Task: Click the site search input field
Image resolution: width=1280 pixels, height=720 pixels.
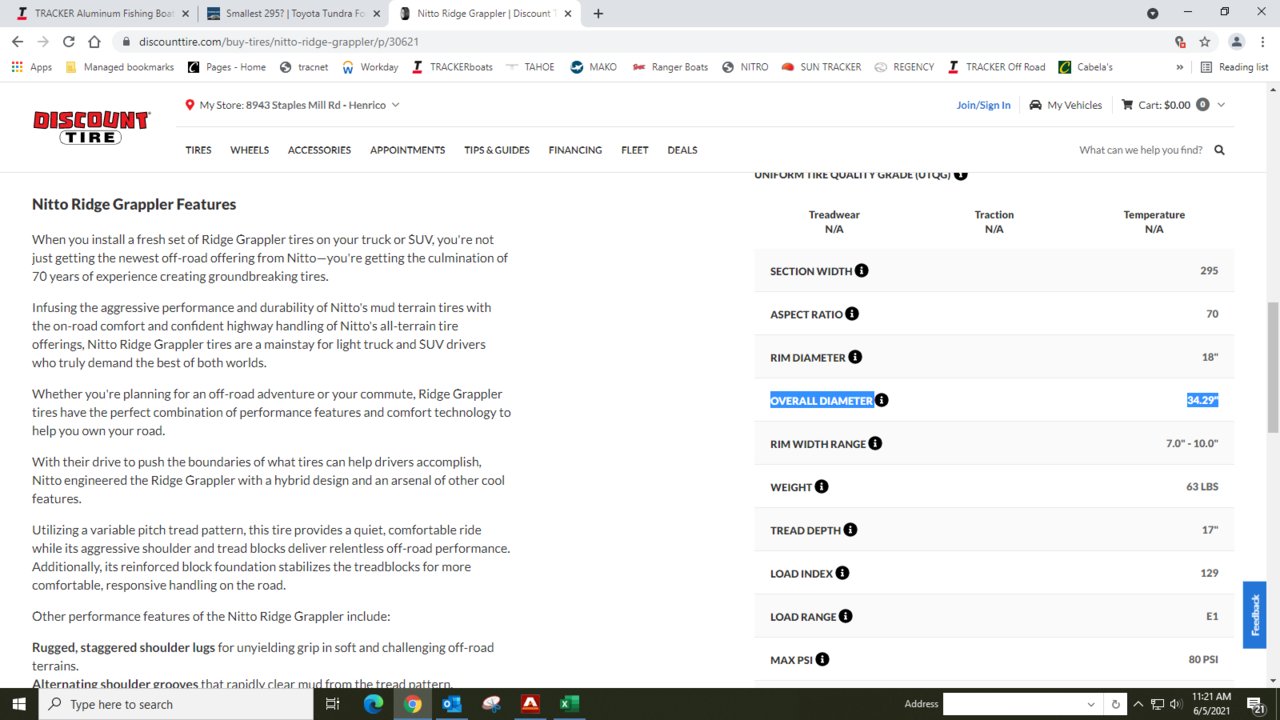Action: pyautogui.click(x=1141, y=150)
